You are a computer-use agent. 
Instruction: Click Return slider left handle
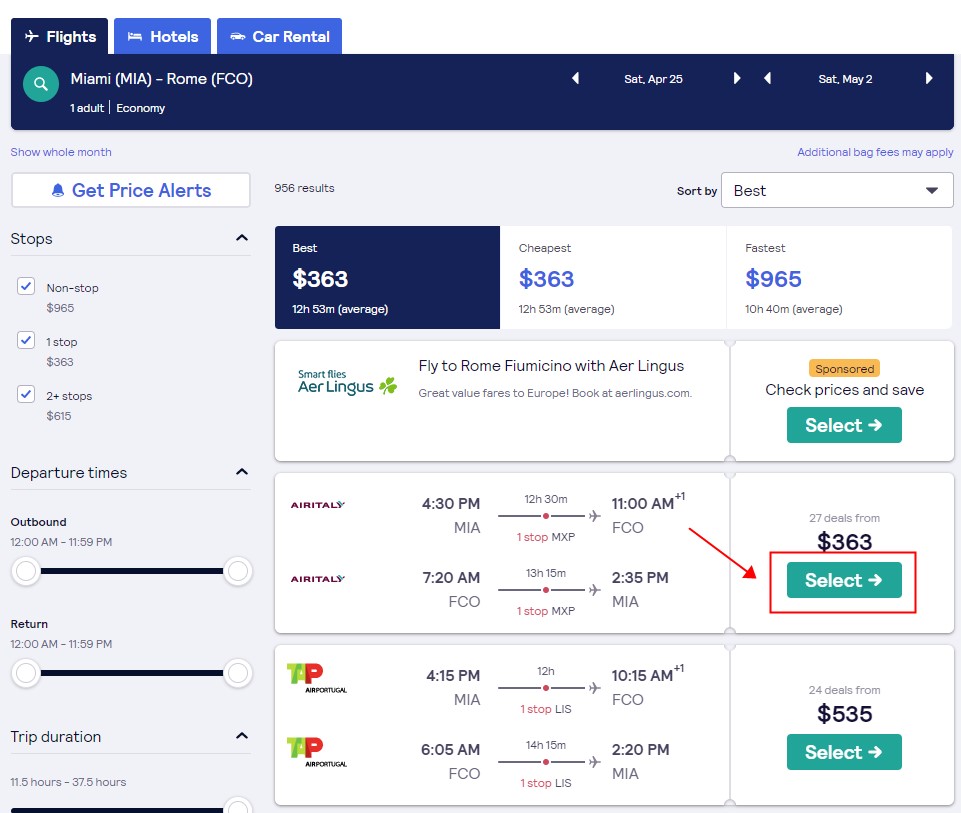[x=26, y=673]
